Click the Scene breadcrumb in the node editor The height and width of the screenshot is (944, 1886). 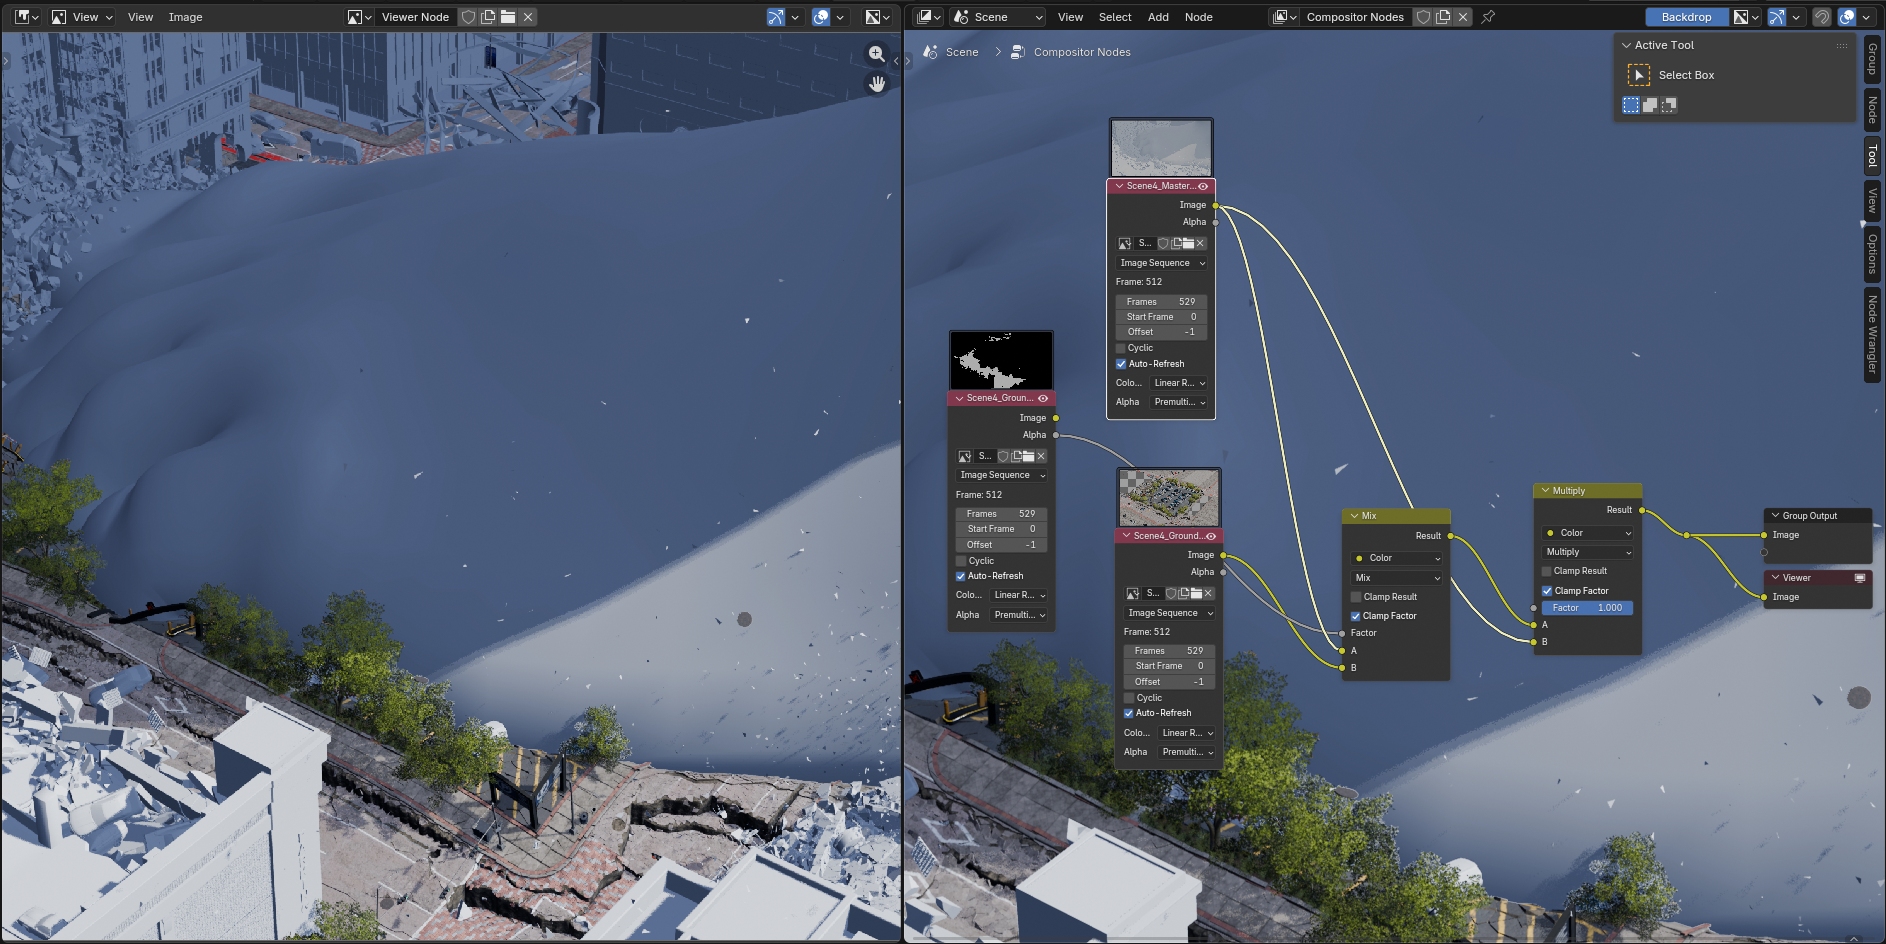961,52
